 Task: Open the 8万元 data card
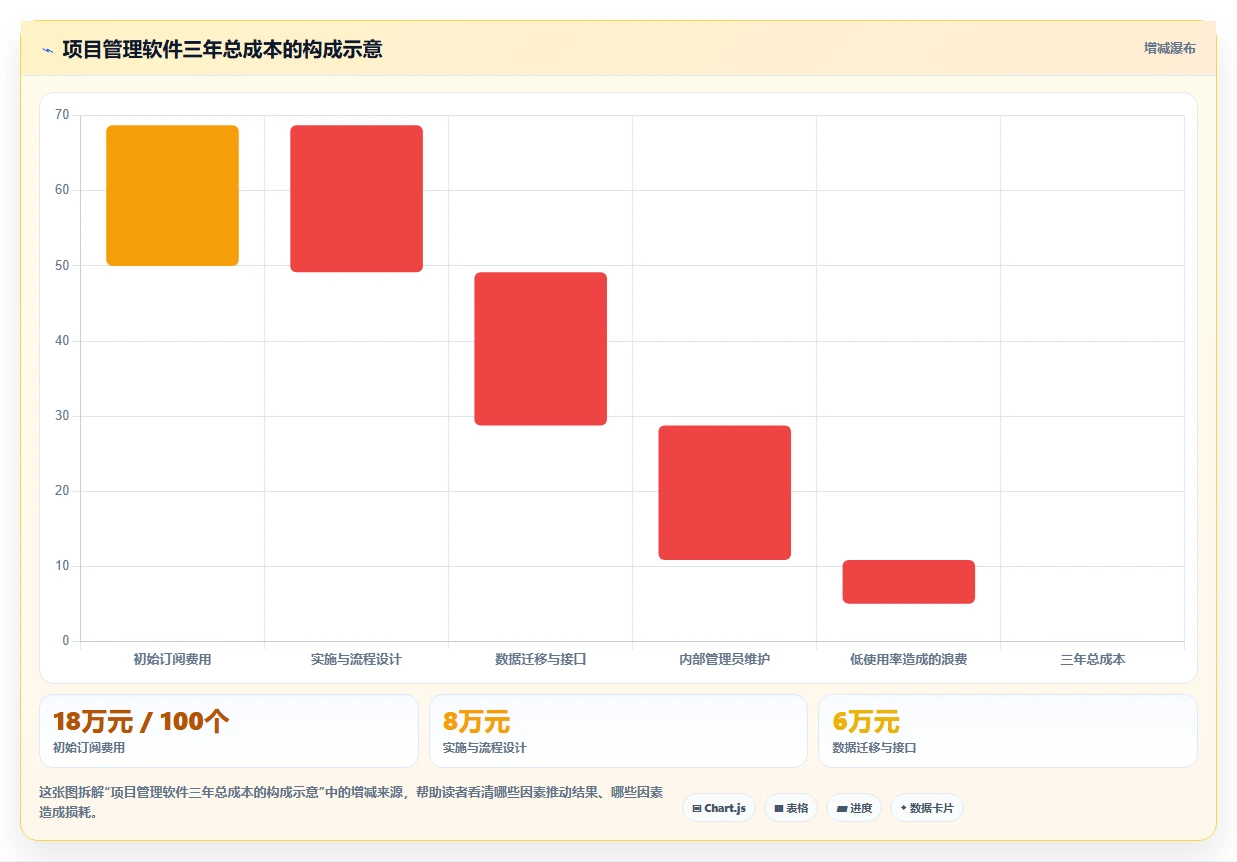[x=618, y=731]
